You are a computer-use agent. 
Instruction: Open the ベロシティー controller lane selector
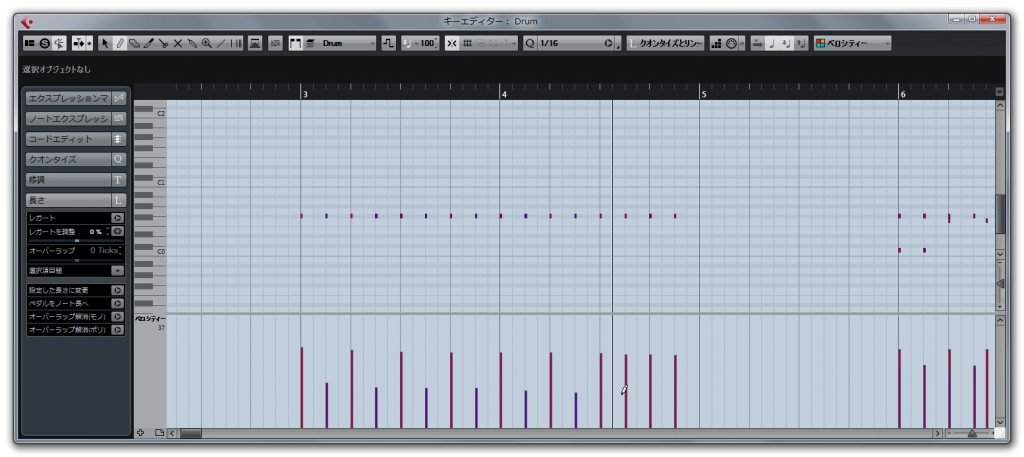point(150,319)
